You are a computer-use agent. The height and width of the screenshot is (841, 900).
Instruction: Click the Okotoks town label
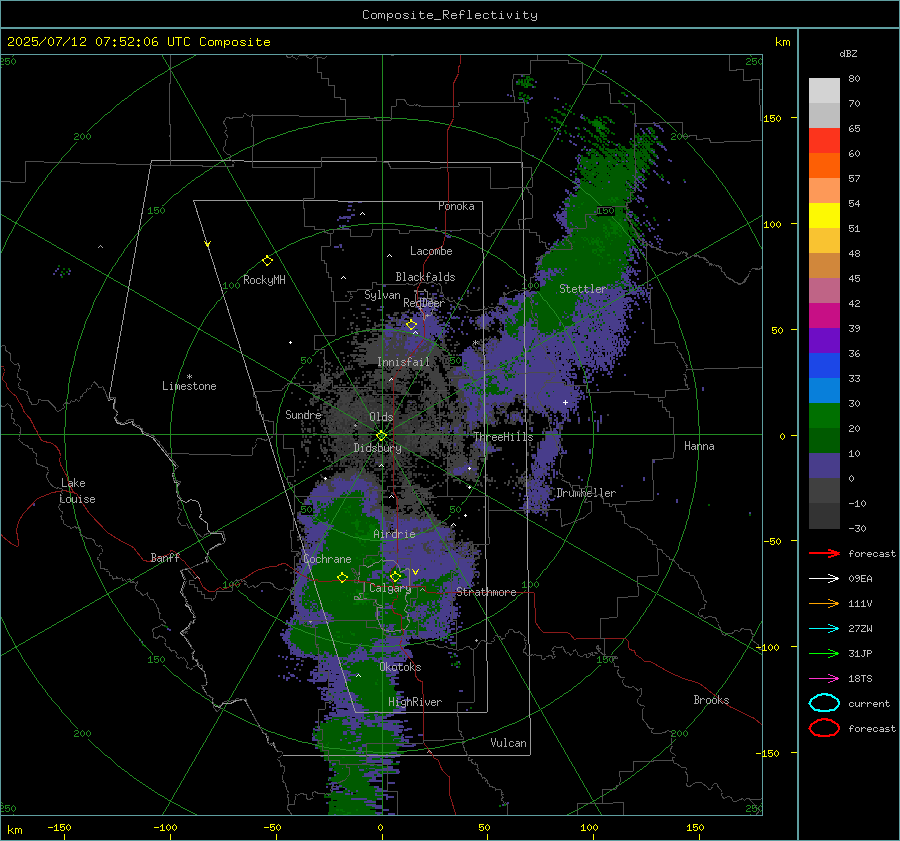[x=400, y=667]
